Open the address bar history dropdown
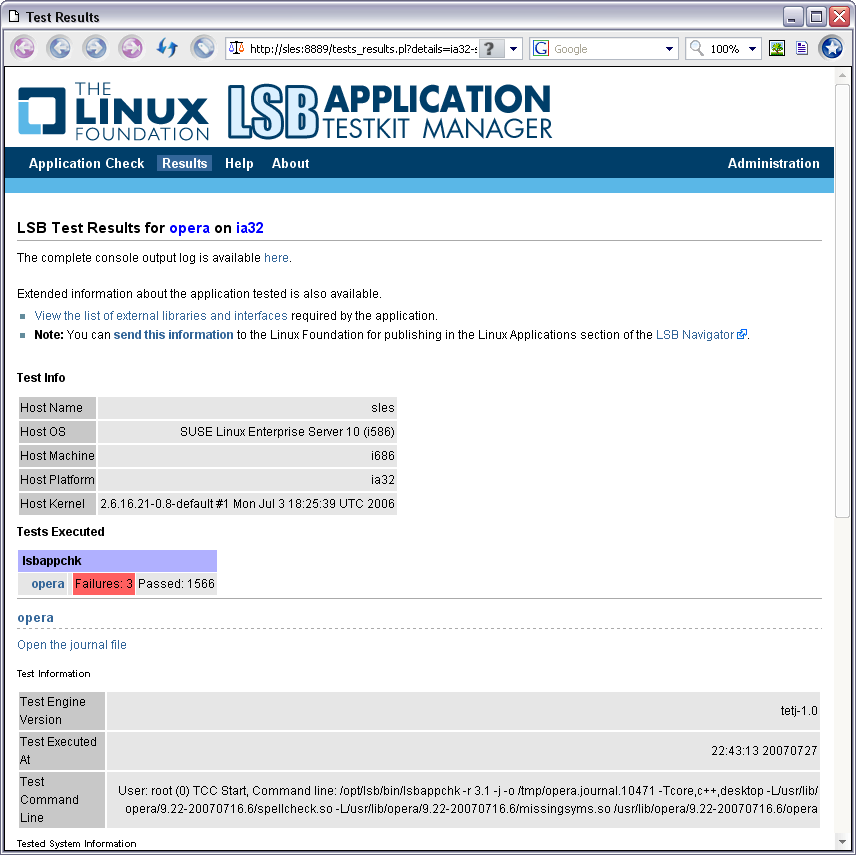Viewport: 856px width, 855px height. [x=513, y=49]
